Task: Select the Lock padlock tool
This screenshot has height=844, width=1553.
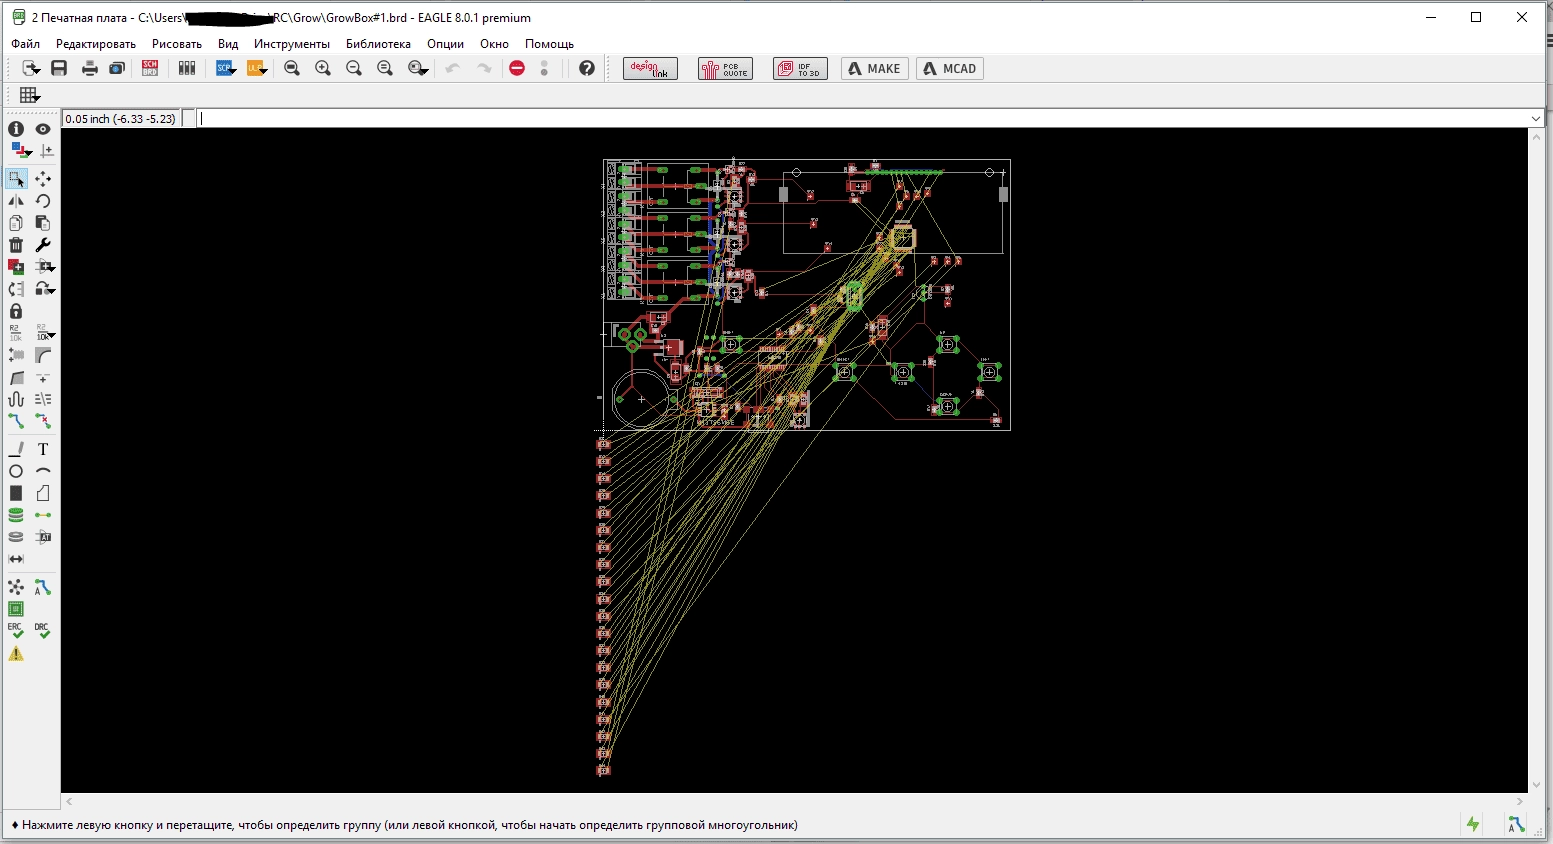Action: pyautogui.click(x=16, y=311)
